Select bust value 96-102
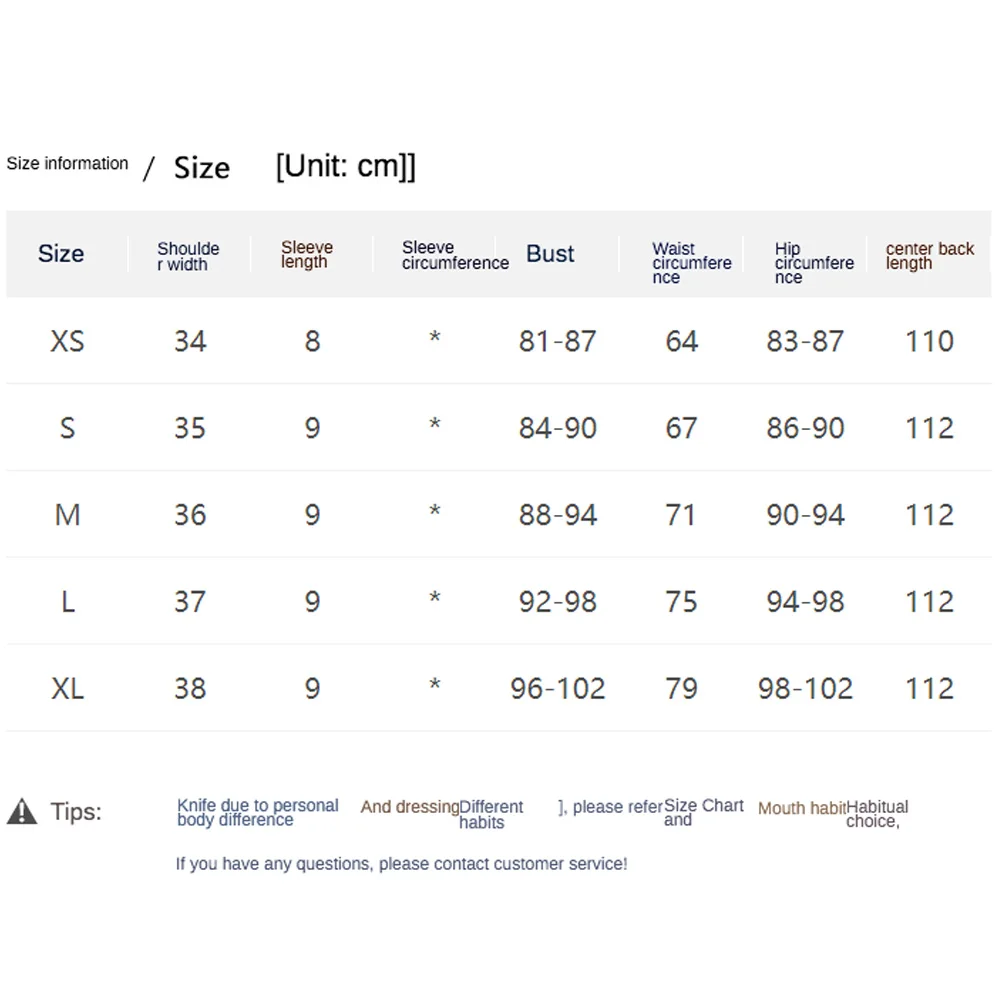 pyautogui.click(x=557, y=689)
